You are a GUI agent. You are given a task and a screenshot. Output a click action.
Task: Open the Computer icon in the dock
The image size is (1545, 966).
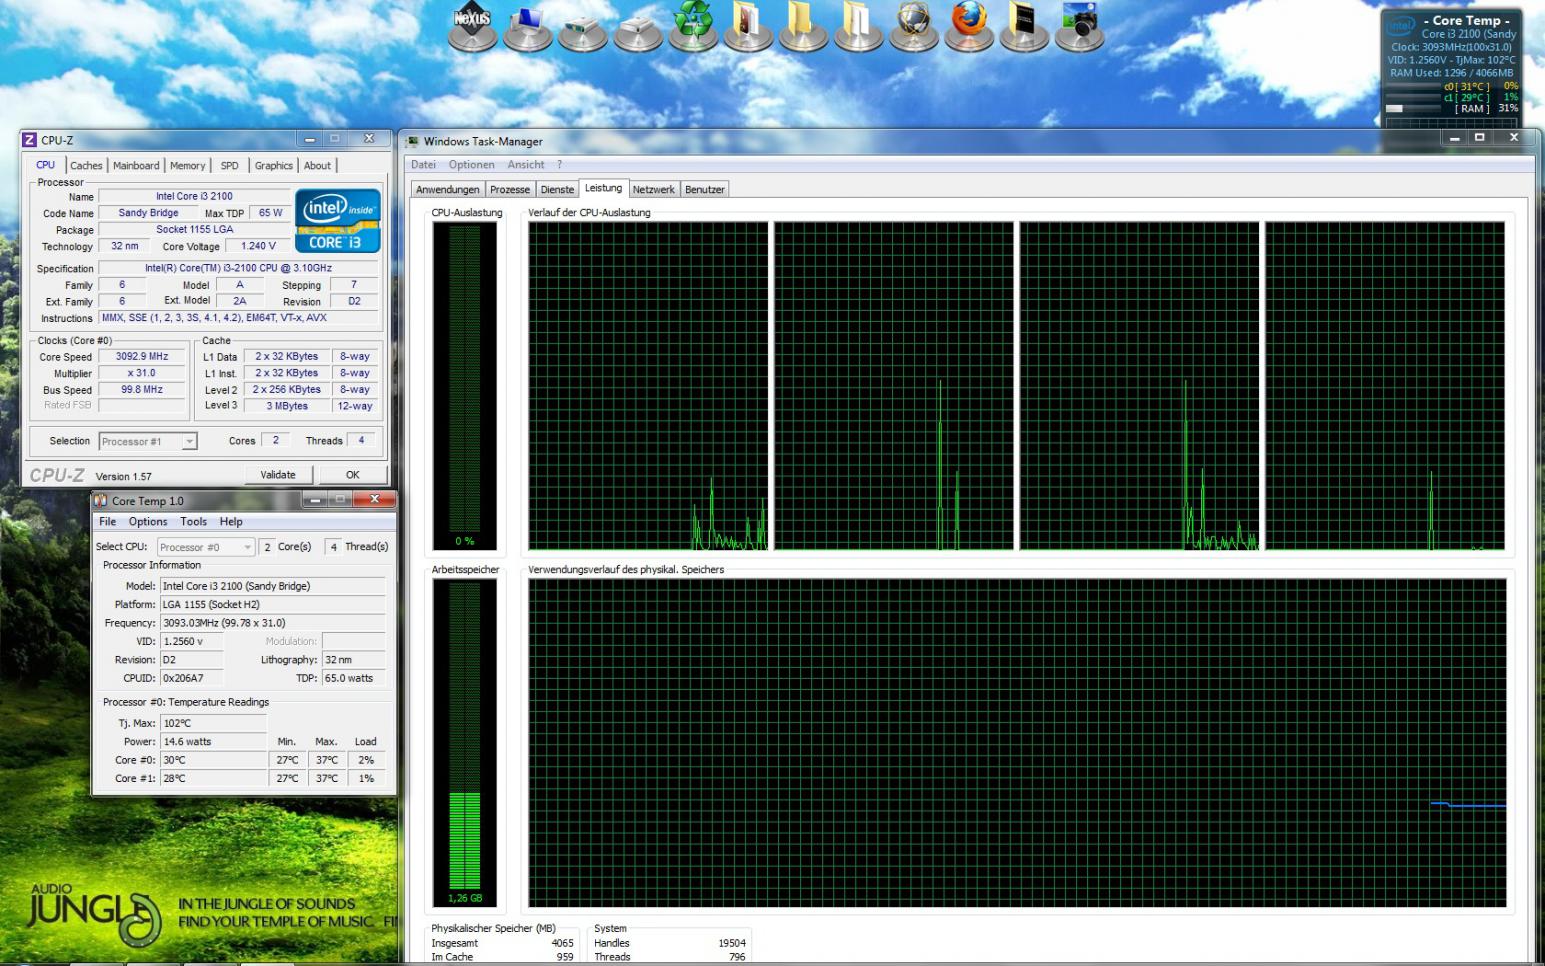tap(528, 26)
